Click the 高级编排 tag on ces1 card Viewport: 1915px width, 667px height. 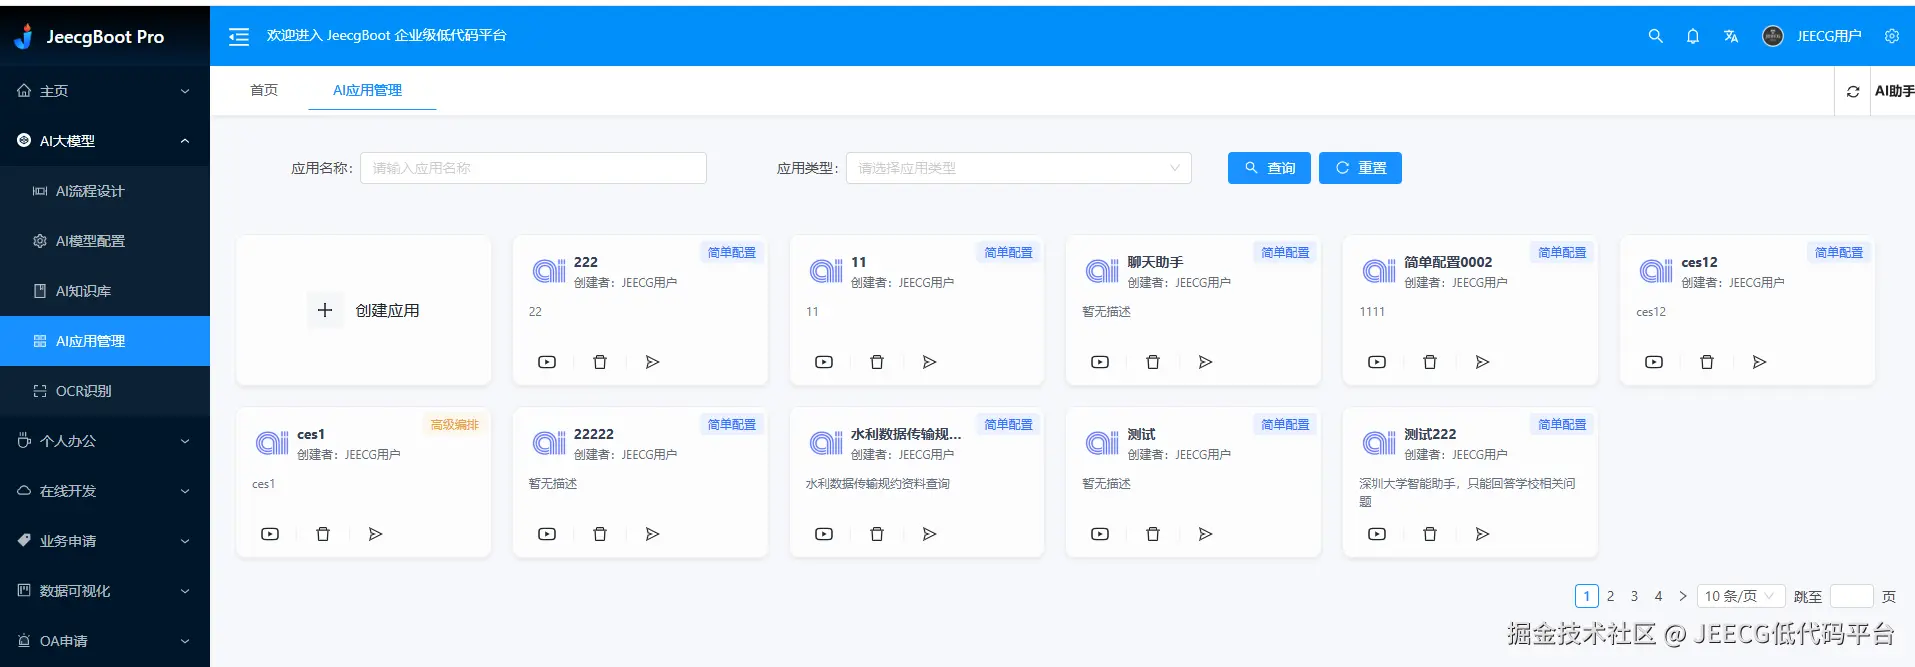pos(454,425)
